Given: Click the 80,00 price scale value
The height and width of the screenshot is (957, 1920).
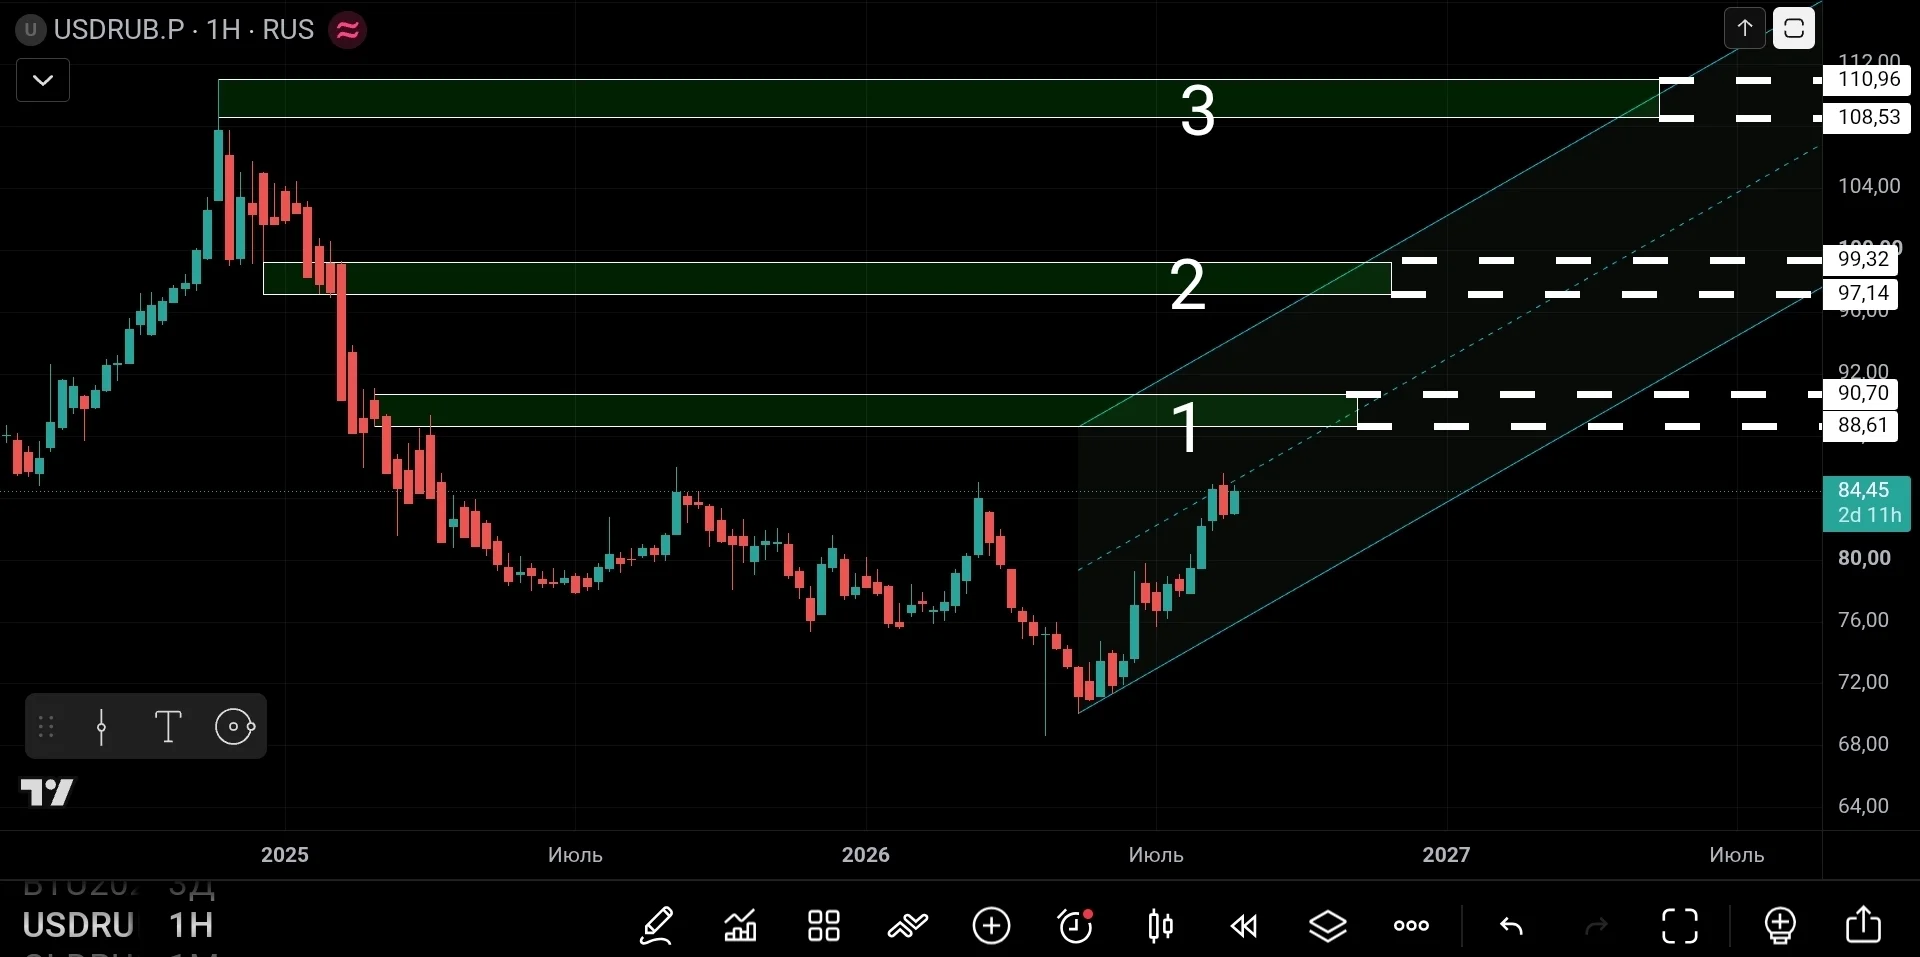Looking at the screenshot, I should point(1864,558).
